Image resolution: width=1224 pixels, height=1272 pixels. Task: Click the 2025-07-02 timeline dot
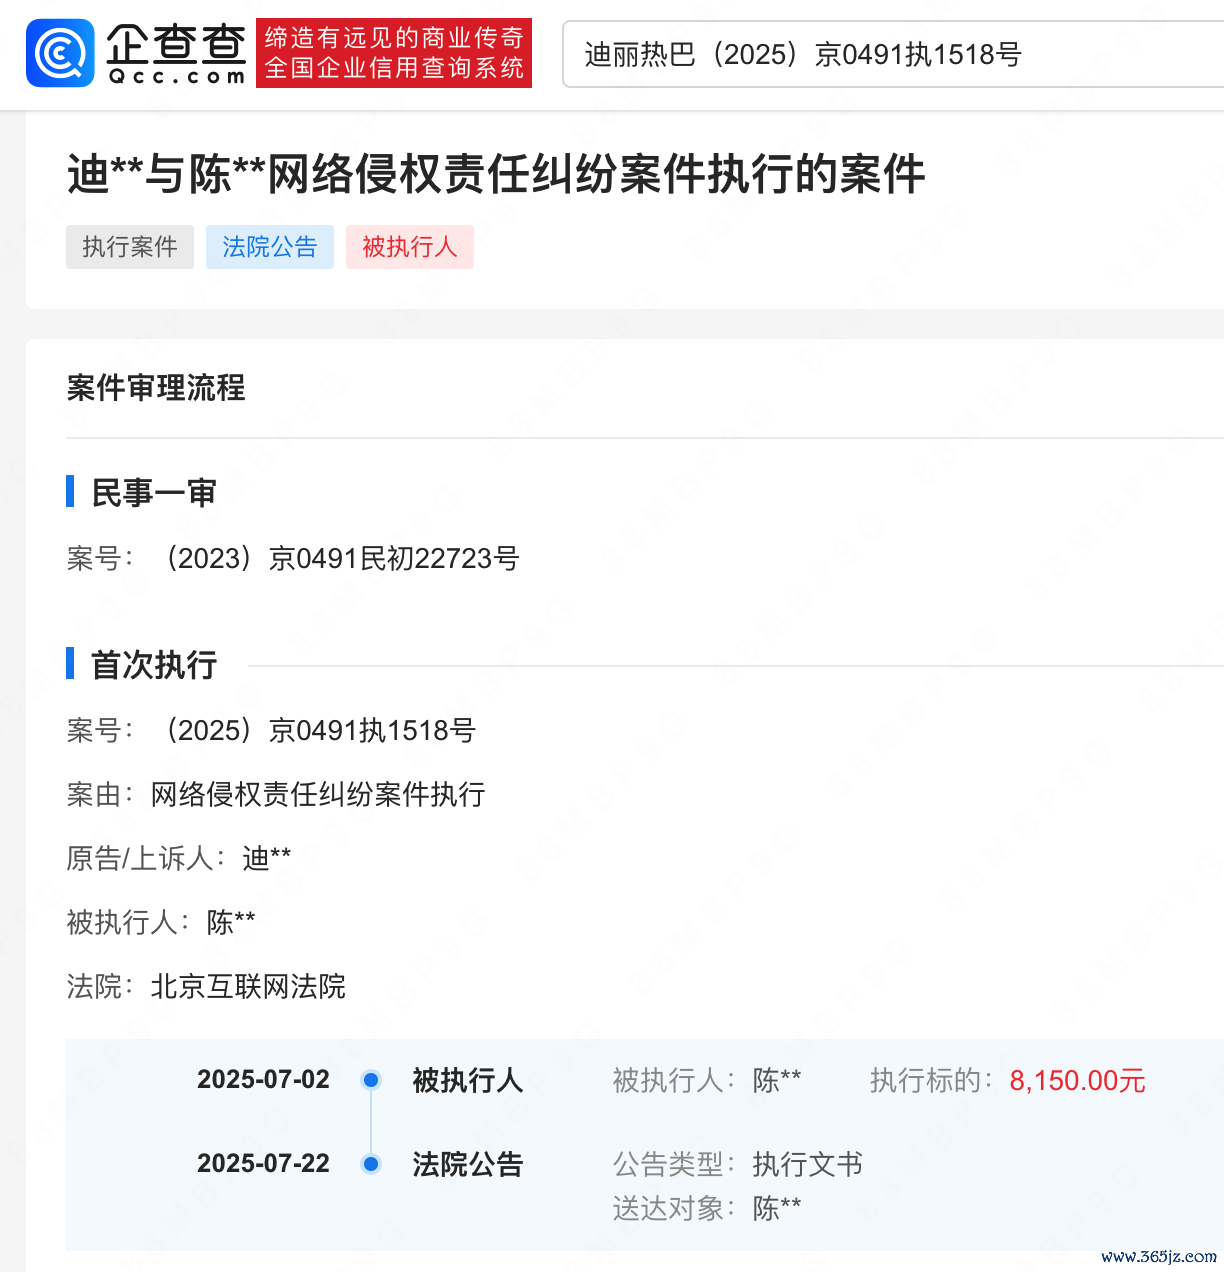pyautogui.click(x=371, y=1080)
